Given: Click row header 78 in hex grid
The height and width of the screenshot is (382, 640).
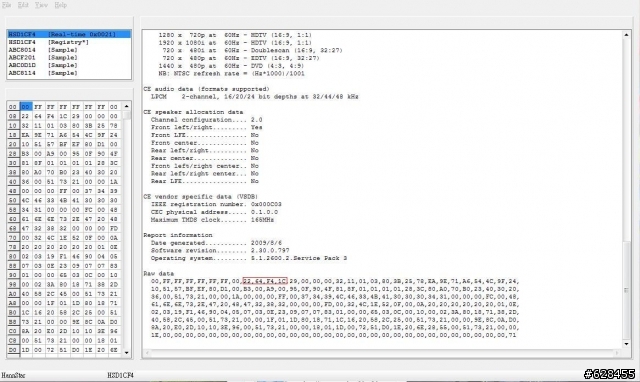Looking at the screenshot, I should [13, 247].
